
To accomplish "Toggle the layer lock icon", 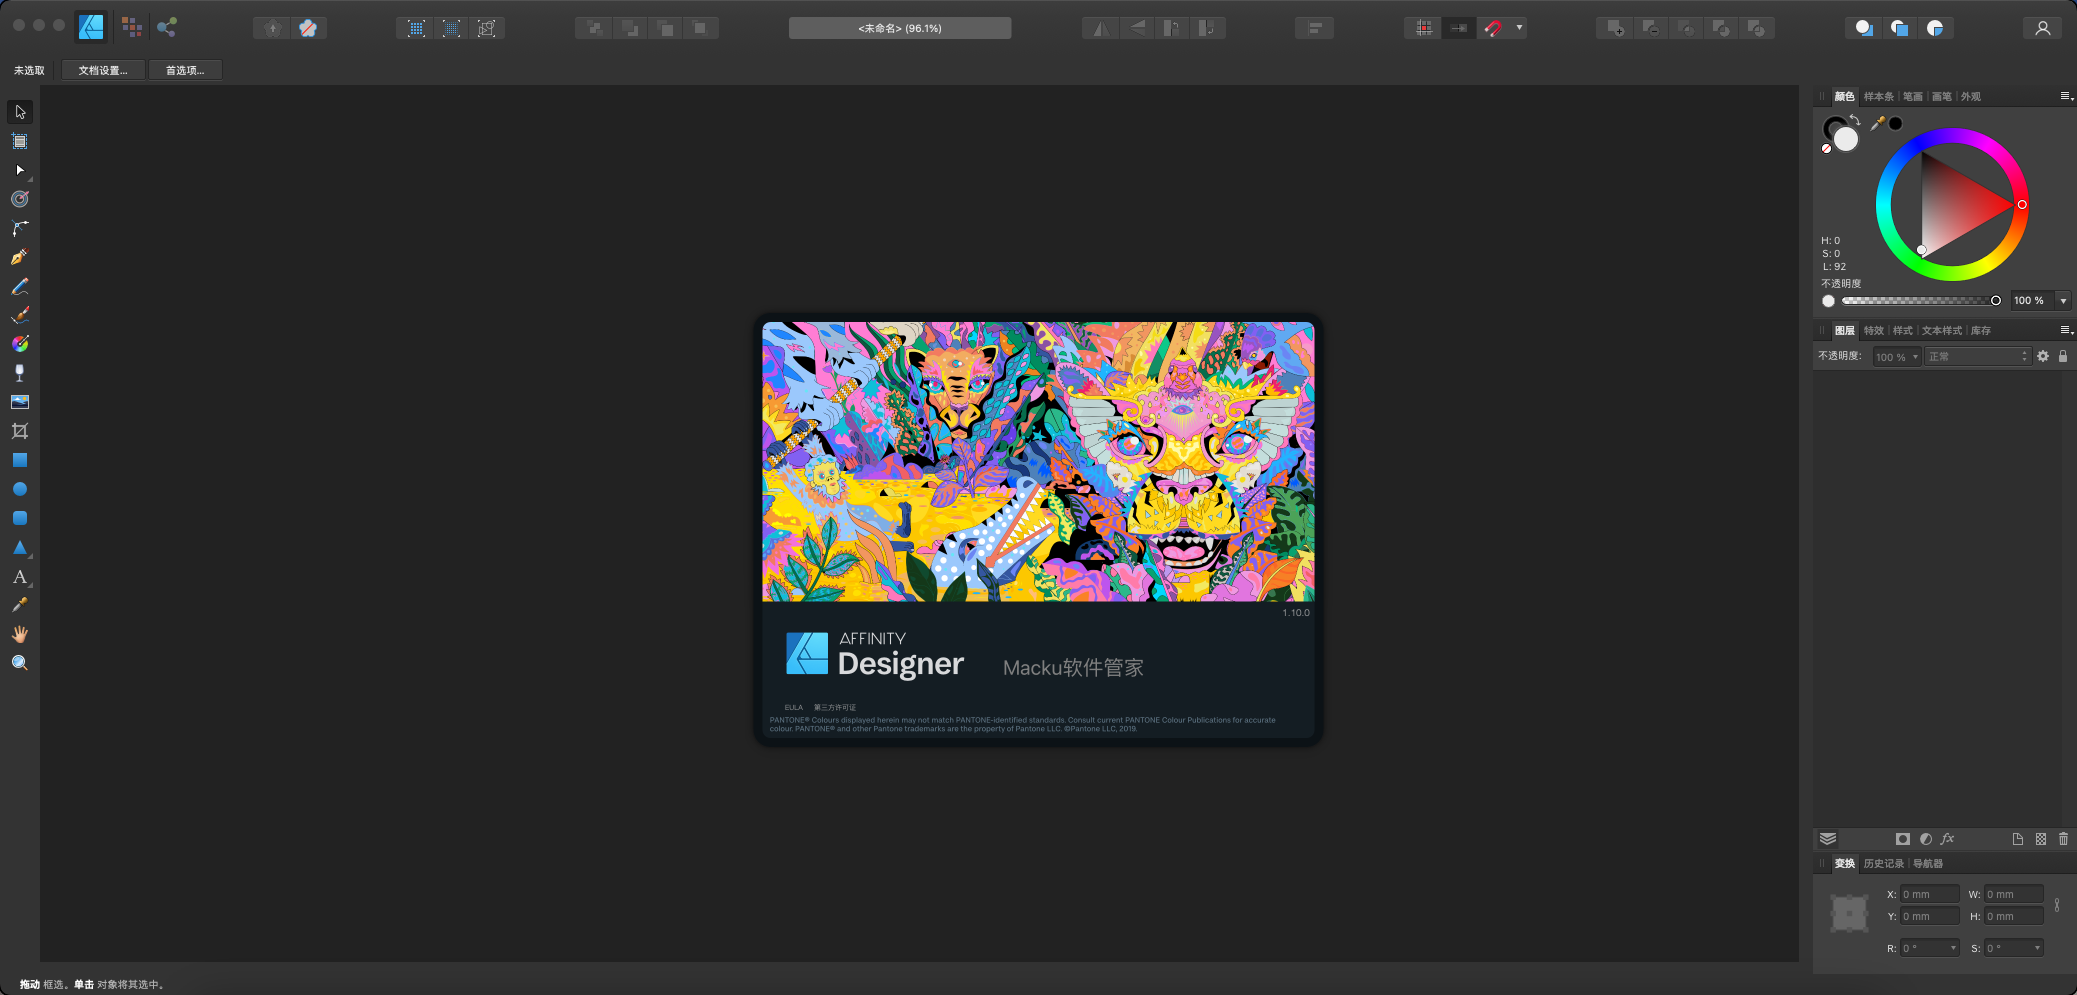I will click(x=2062, y=356).
